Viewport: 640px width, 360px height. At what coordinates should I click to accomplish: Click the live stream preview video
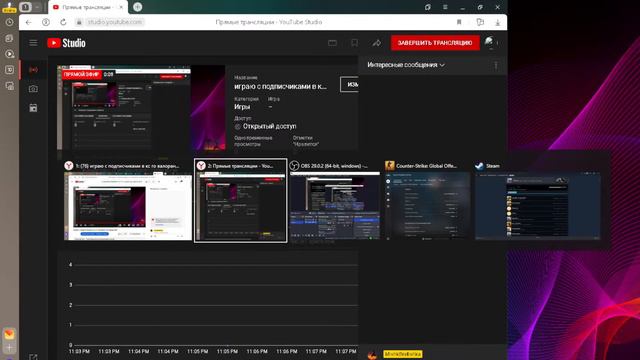tap(141, 108)
